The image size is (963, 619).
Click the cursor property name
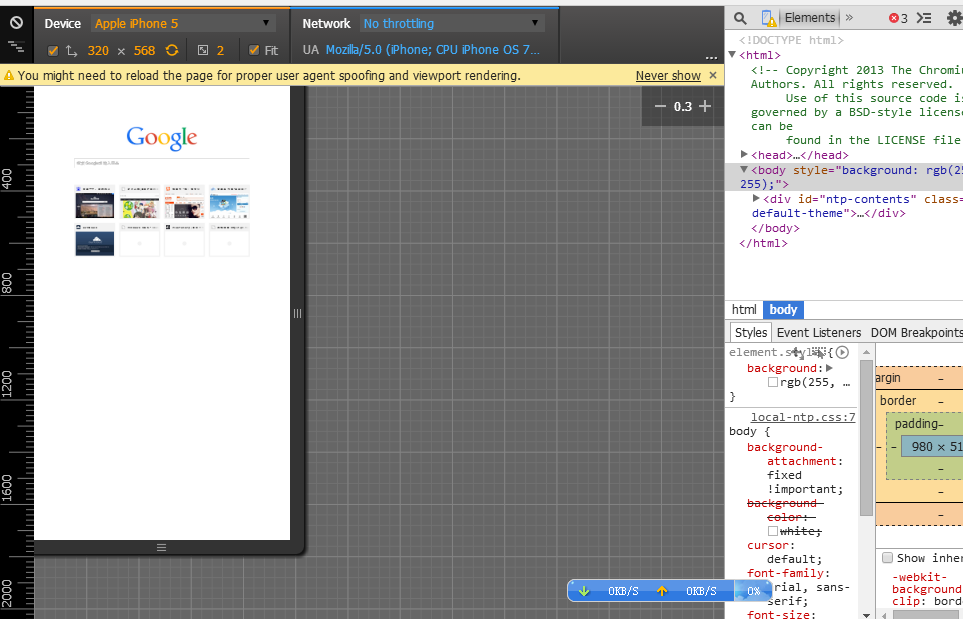(x=769, y=545)
